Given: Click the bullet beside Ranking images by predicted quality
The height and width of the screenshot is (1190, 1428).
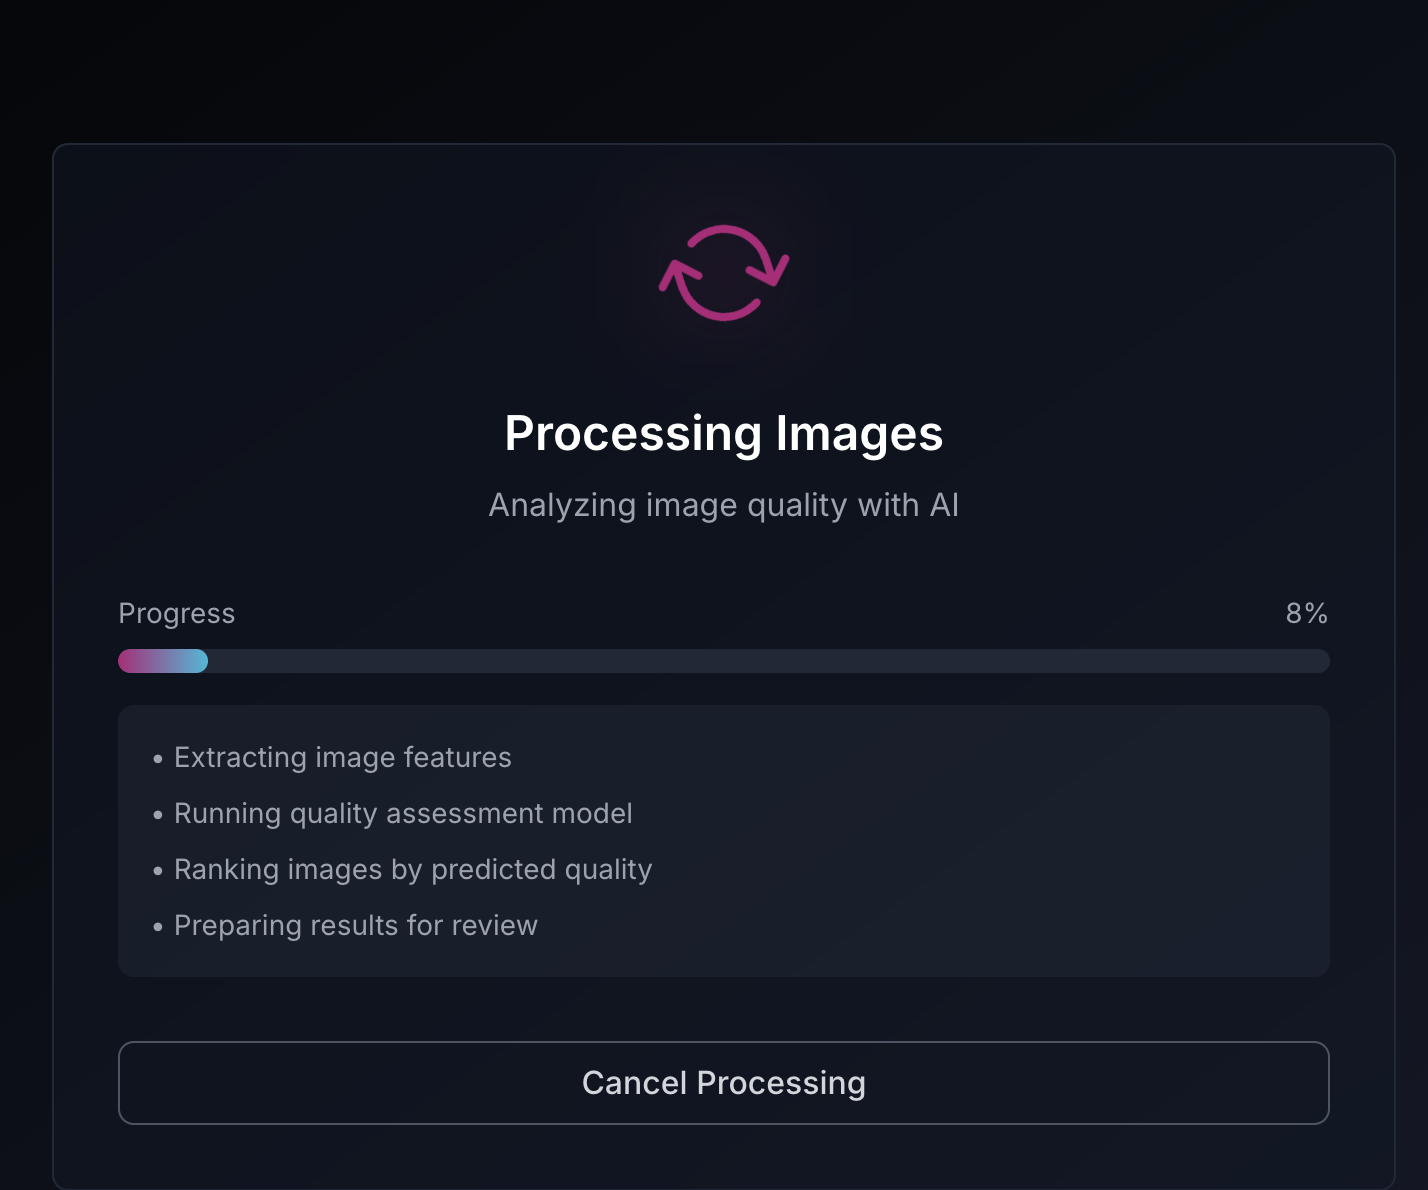Looking at the screenshot, I should pyautogui.click(x=157, y=871).
